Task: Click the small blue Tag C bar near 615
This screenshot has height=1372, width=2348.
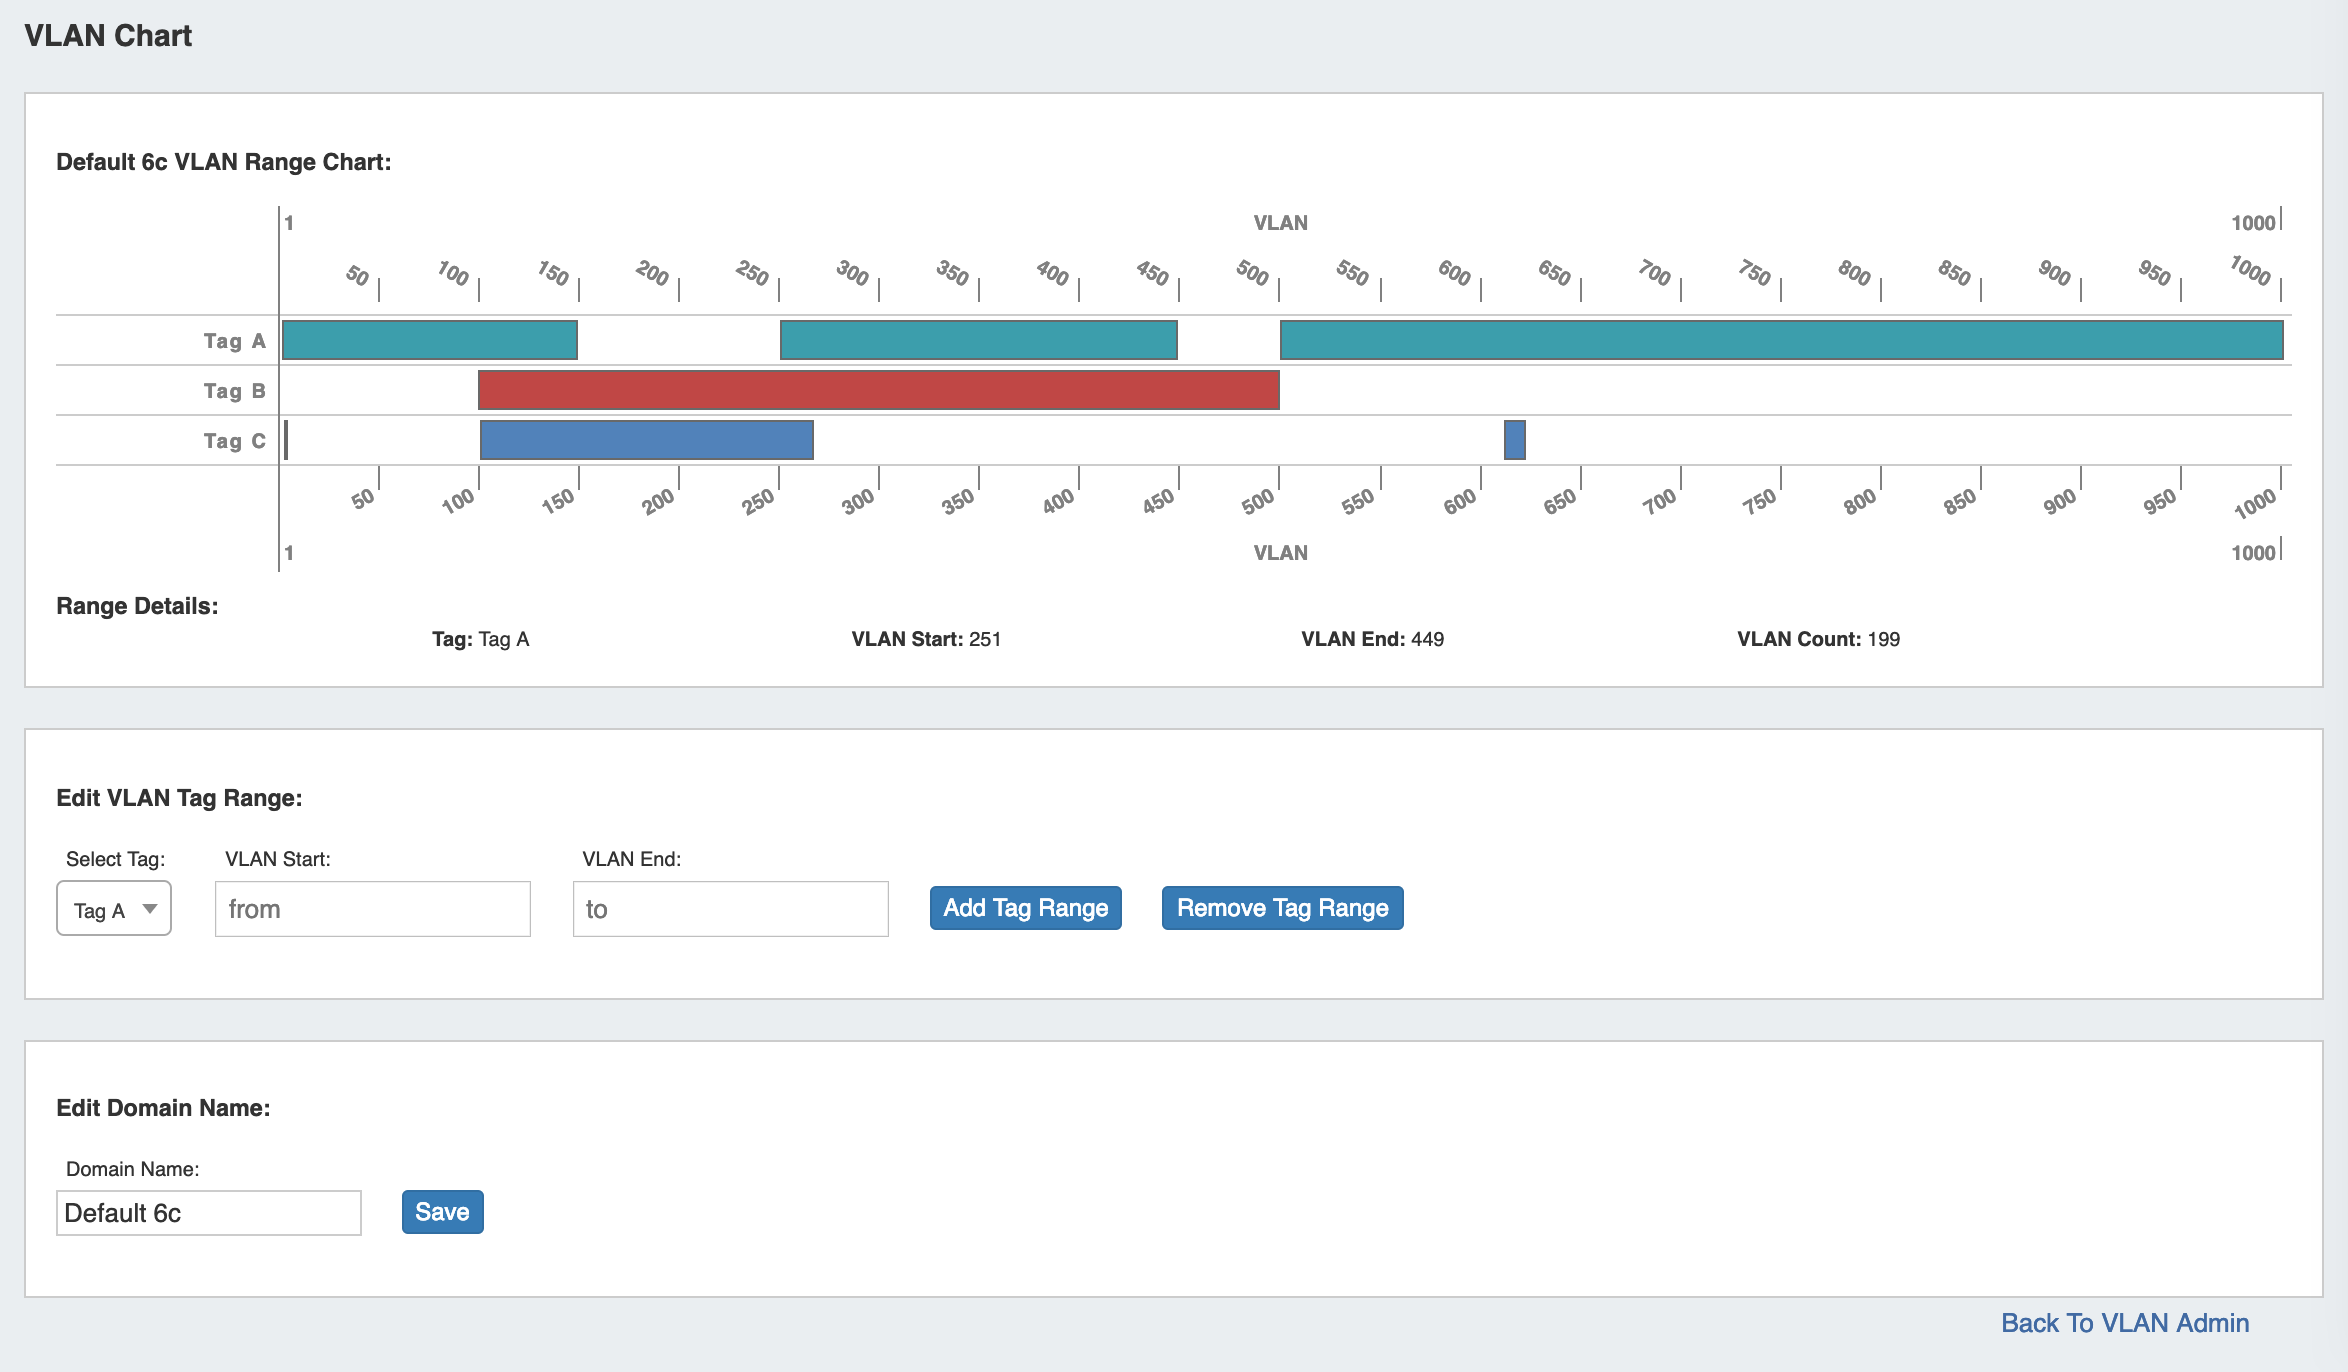Action: [1514, 440]
